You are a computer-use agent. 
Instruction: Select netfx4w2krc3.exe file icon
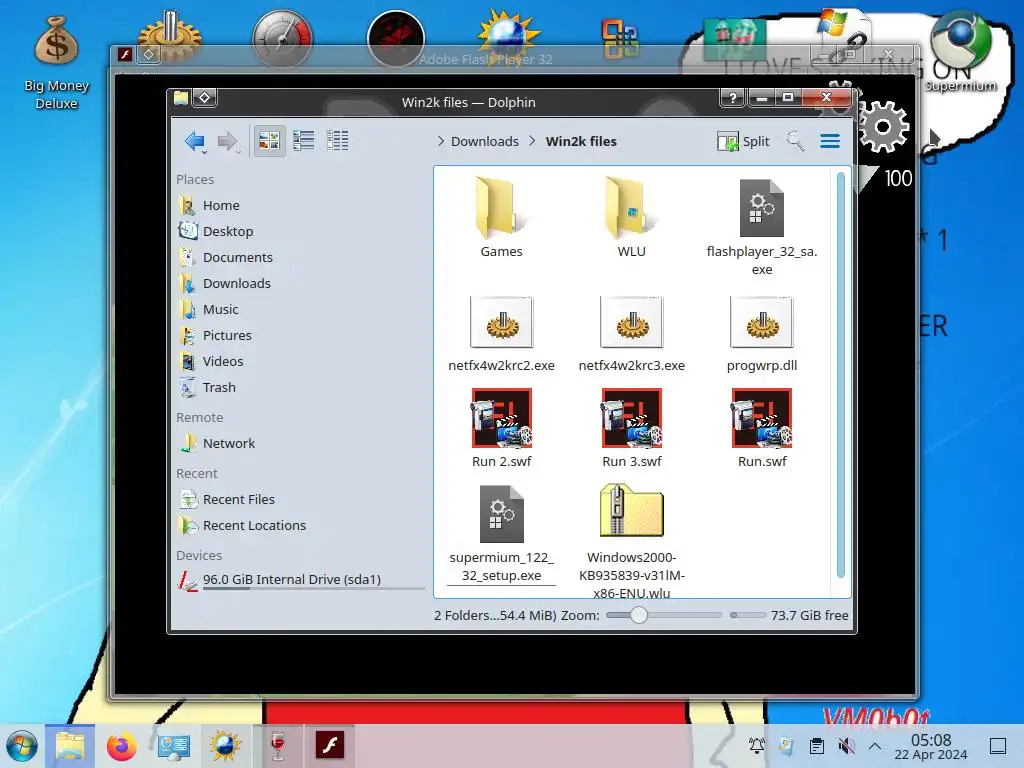tap(632, 322)
